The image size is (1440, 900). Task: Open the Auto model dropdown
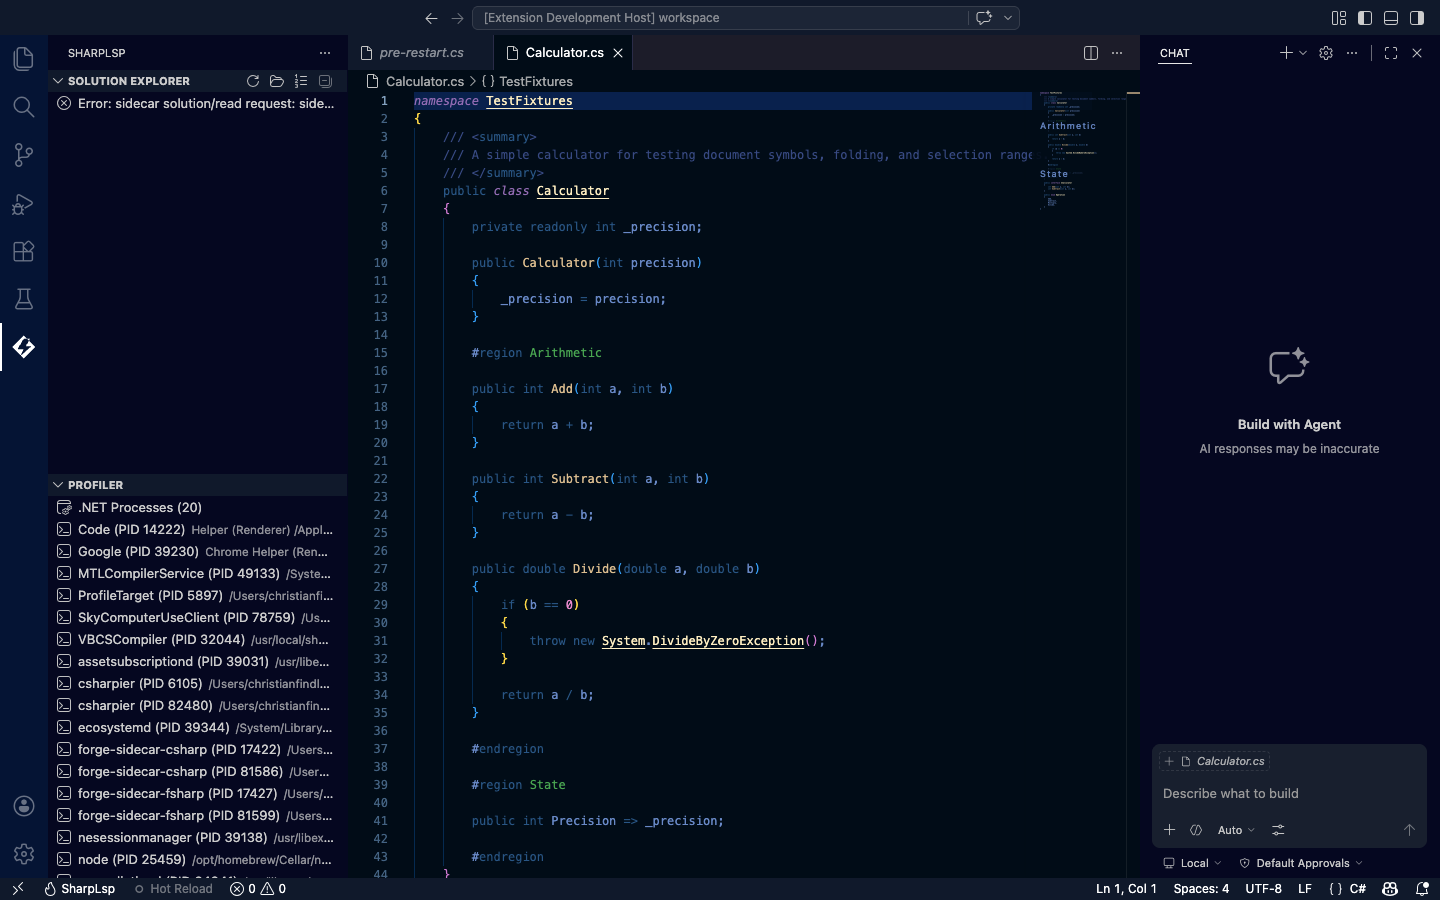click(x=1236, y=830)
